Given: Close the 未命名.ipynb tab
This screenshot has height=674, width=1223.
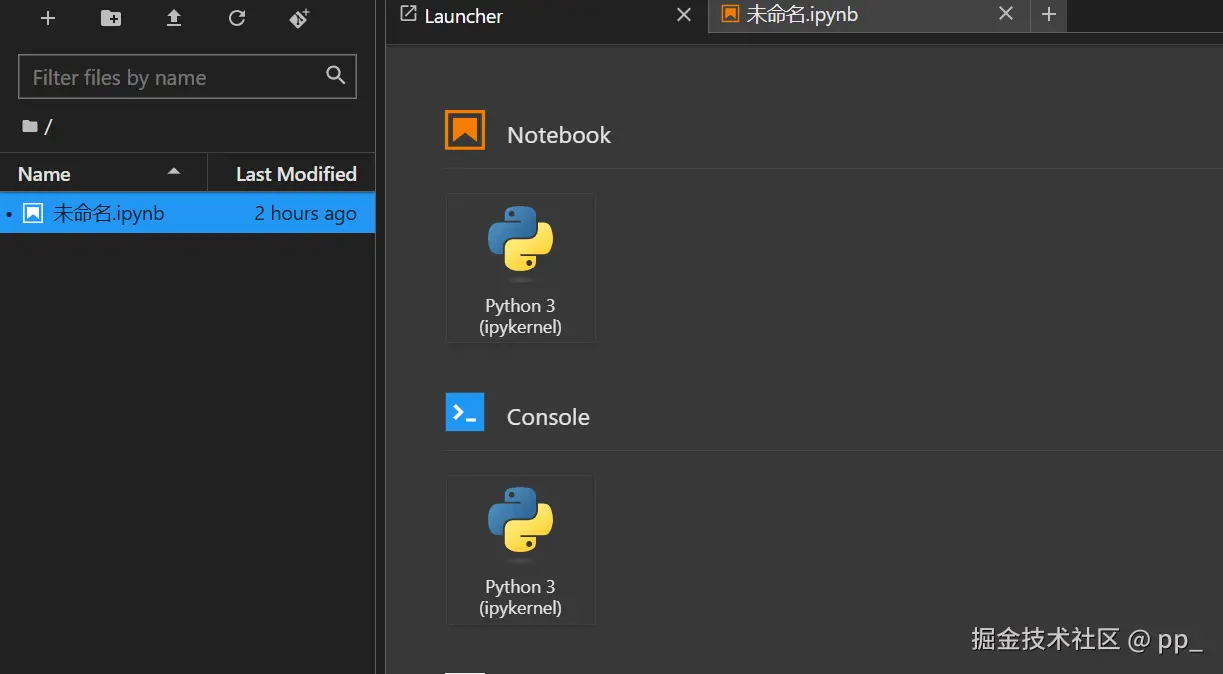Looking at the screenshot, I should (x=1006, y=14).
